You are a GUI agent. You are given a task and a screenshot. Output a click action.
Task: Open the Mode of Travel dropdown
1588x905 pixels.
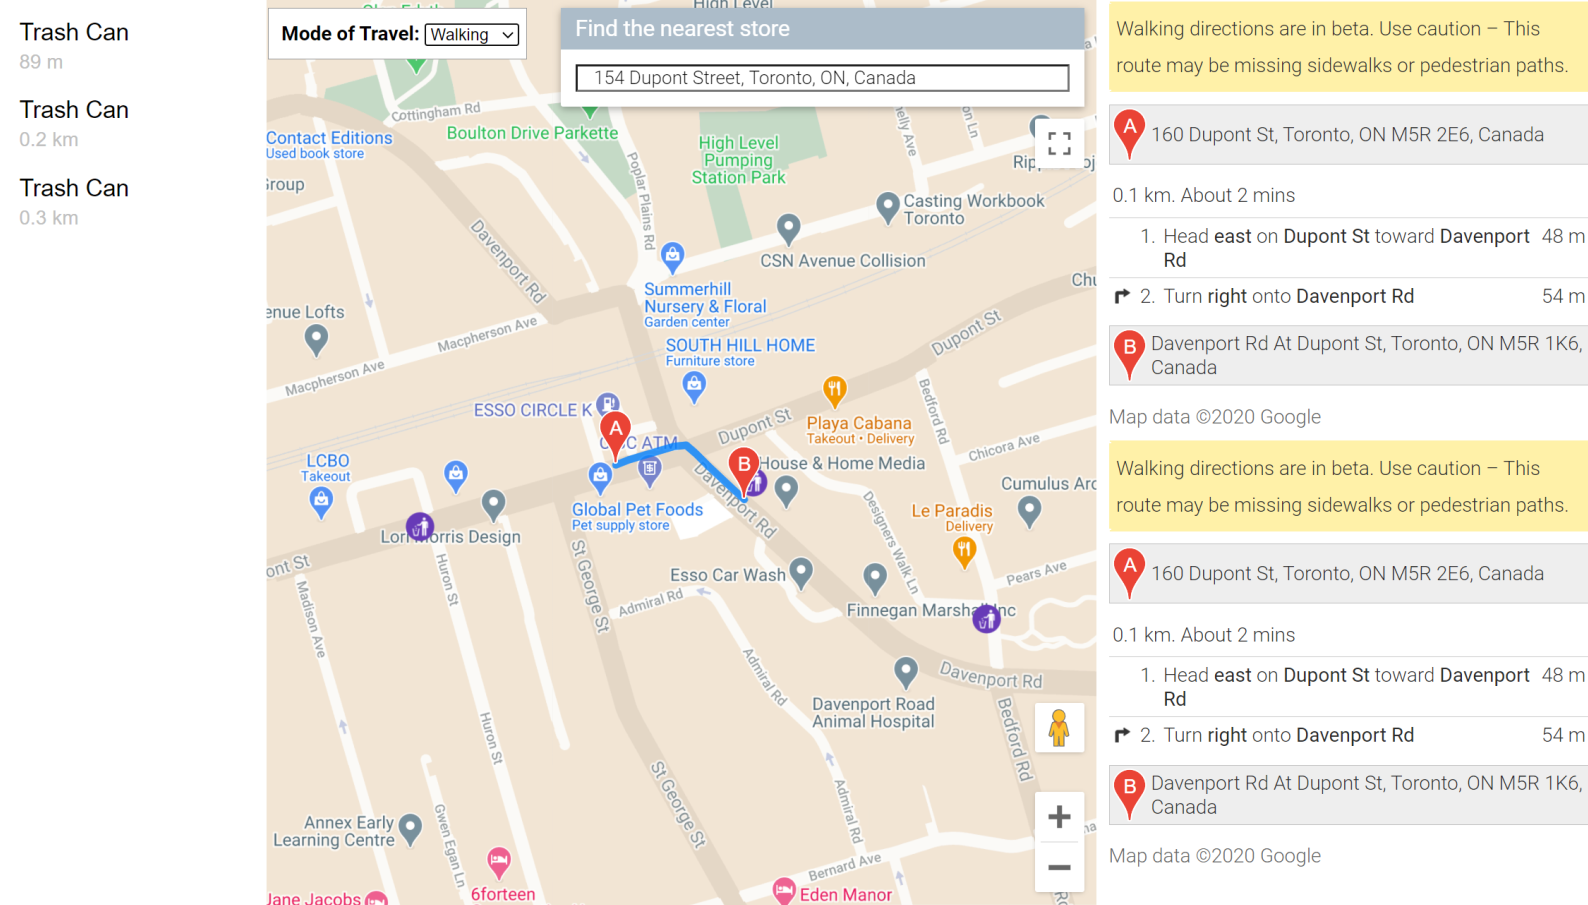coord(472,35)
